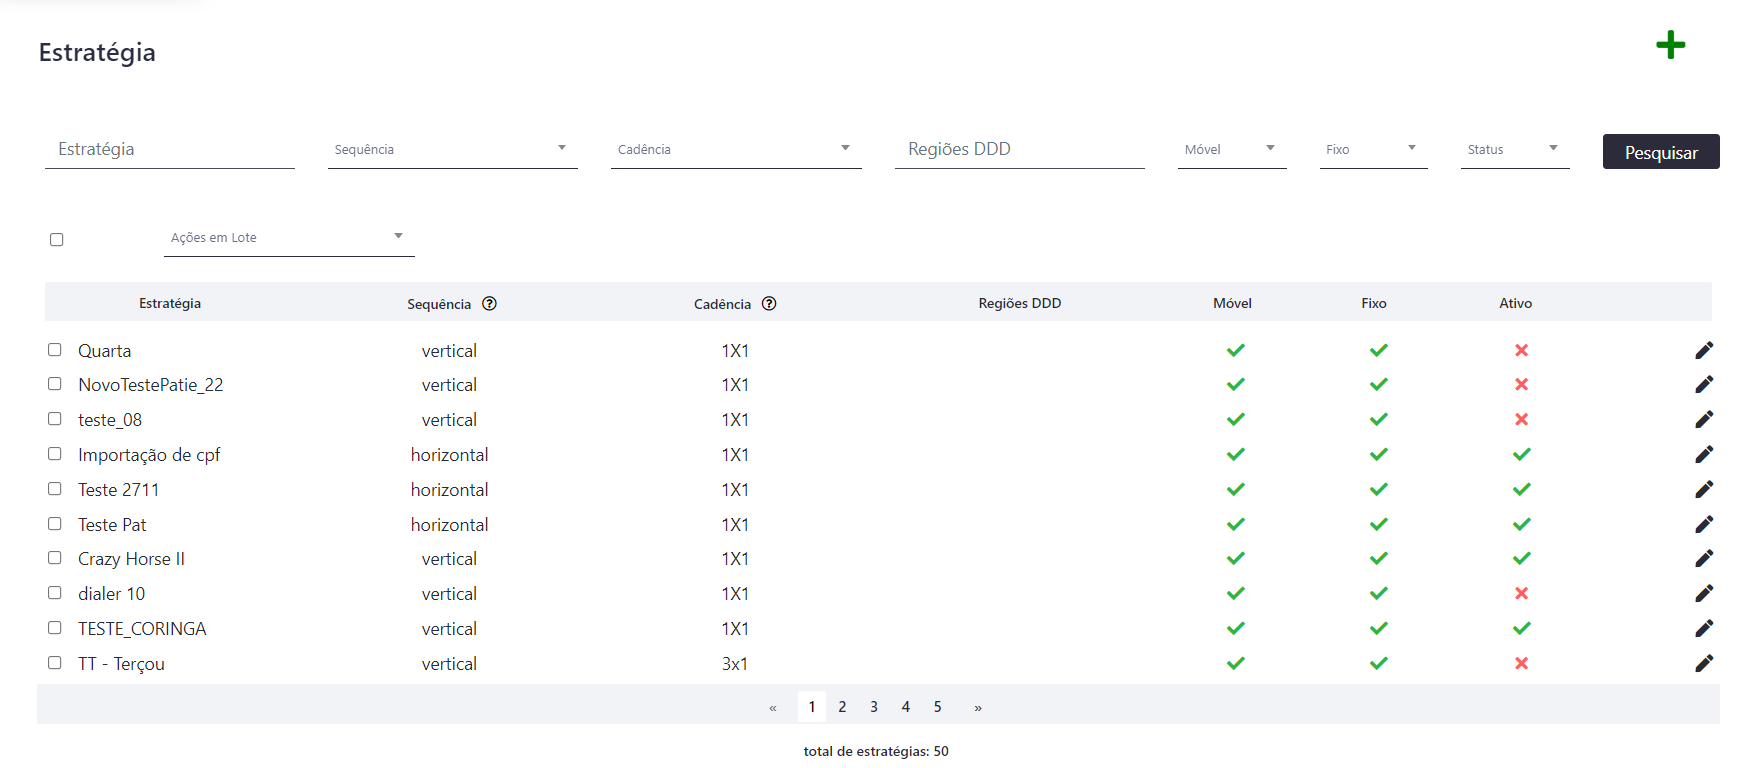Focus the Regiões DDD filter field
The image size is (1760, 768).
(1020, 149)
